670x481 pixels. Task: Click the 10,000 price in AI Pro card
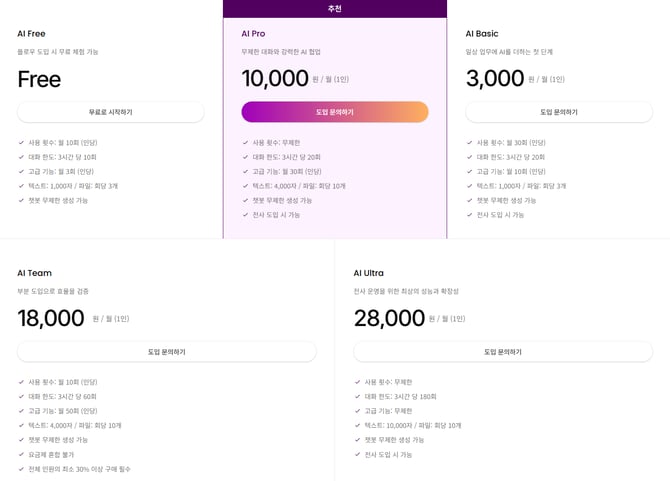pyautogui.click(x=275, y=78)
